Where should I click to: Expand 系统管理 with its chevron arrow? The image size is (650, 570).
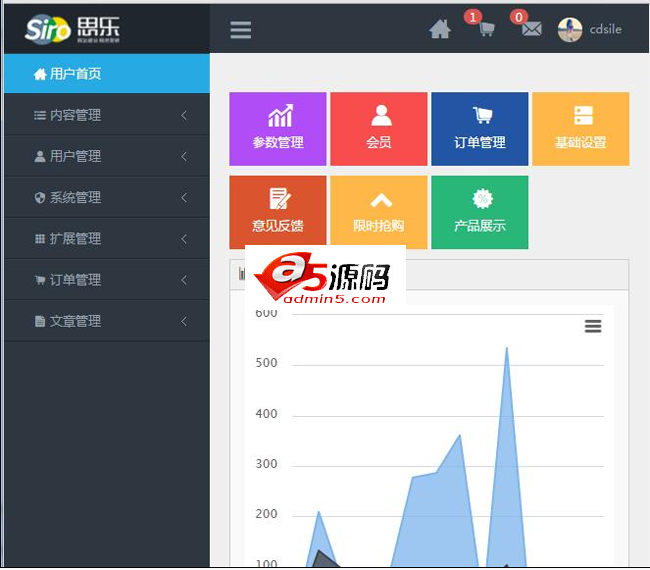(184, 197)
